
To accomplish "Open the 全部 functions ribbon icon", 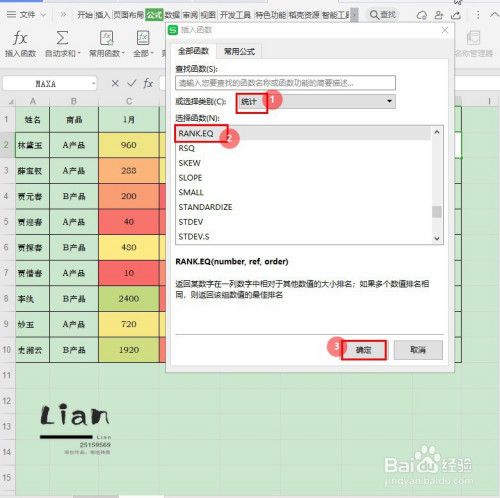I will pos(143,38).
